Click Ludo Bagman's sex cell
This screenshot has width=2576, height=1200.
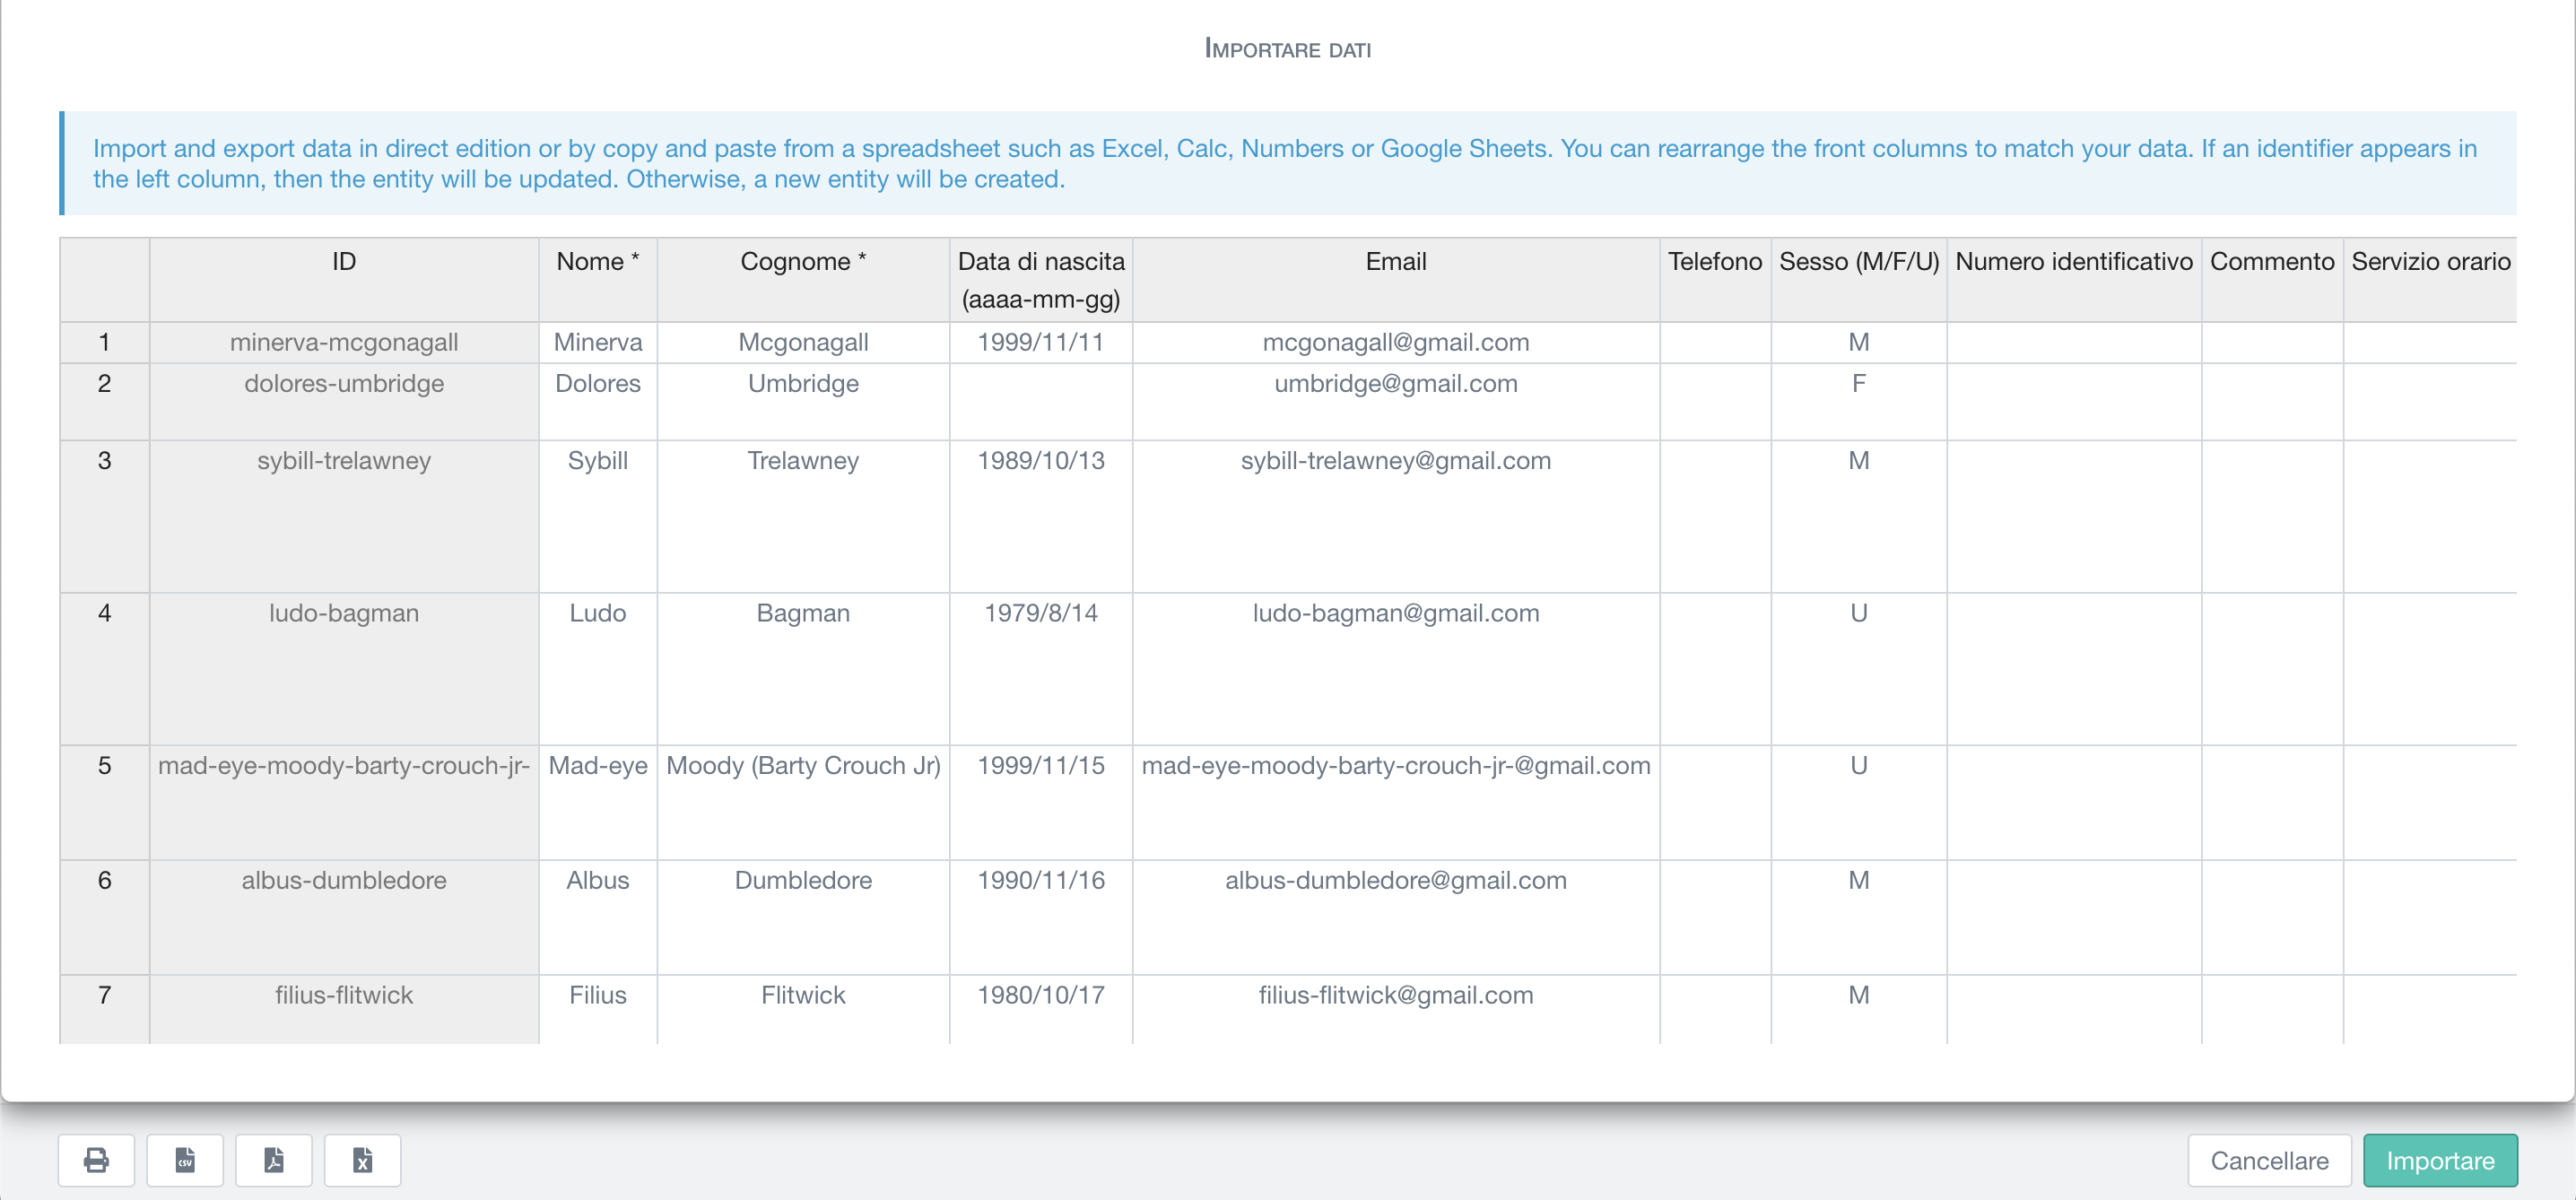1858,613
